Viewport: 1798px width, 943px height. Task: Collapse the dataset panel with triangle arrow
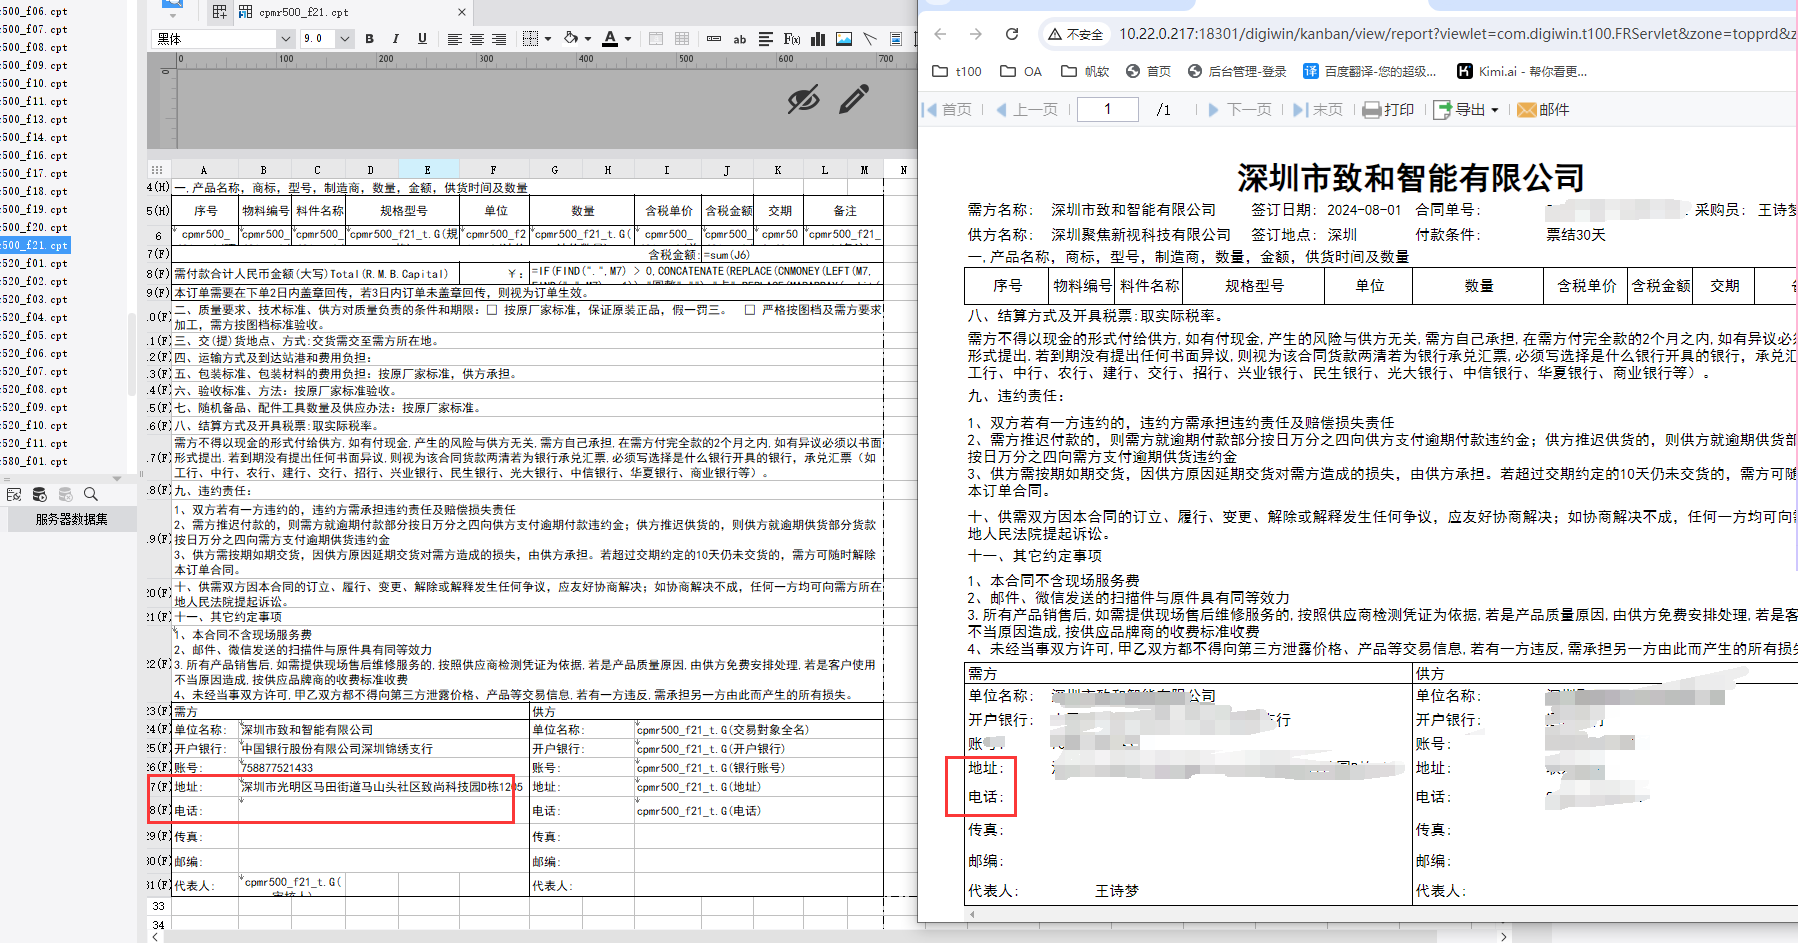coord(117,478)
